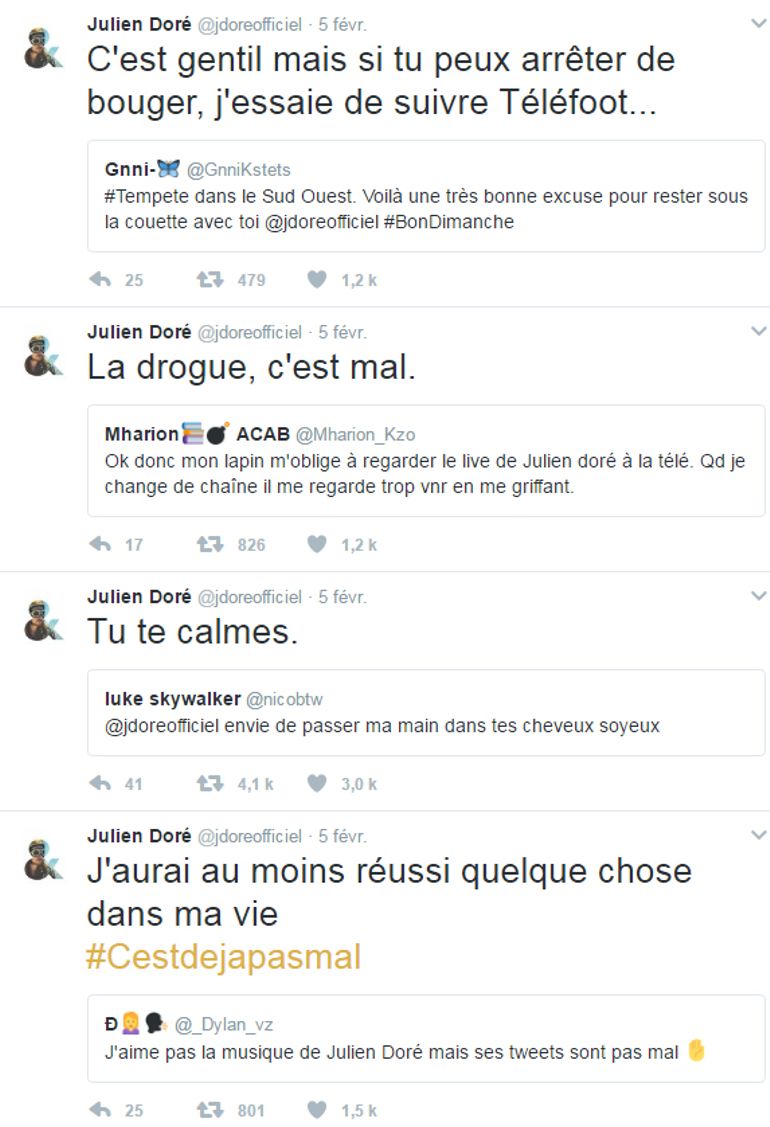
Task: Retweet the Téléfoot tweet
Action: (x=210, y=280)
